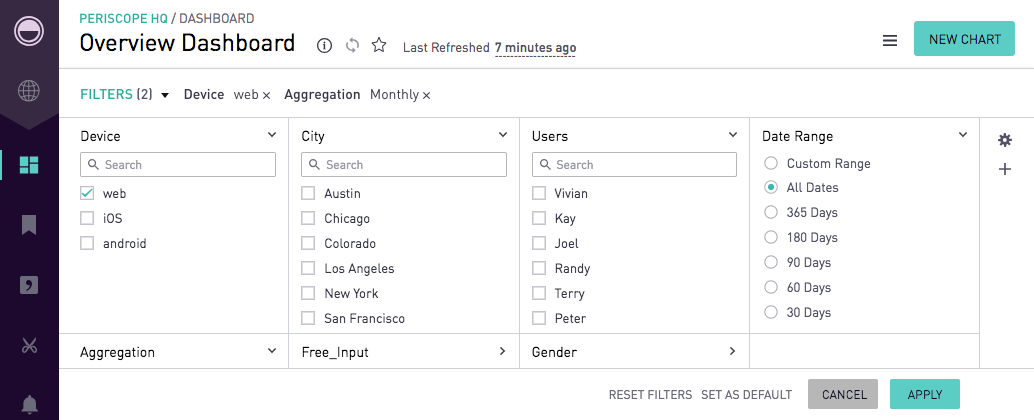Check the Chicago city checkbox
Screen dimensions: 1034x420
click(x=308, y=218)
